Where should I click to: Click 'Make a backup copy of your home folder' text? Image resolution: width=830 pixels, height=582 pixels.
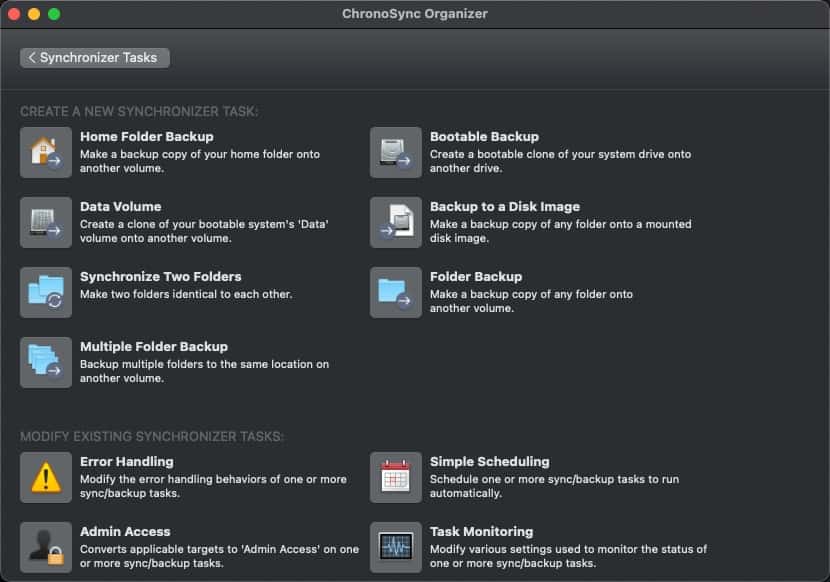click(200, 161)
